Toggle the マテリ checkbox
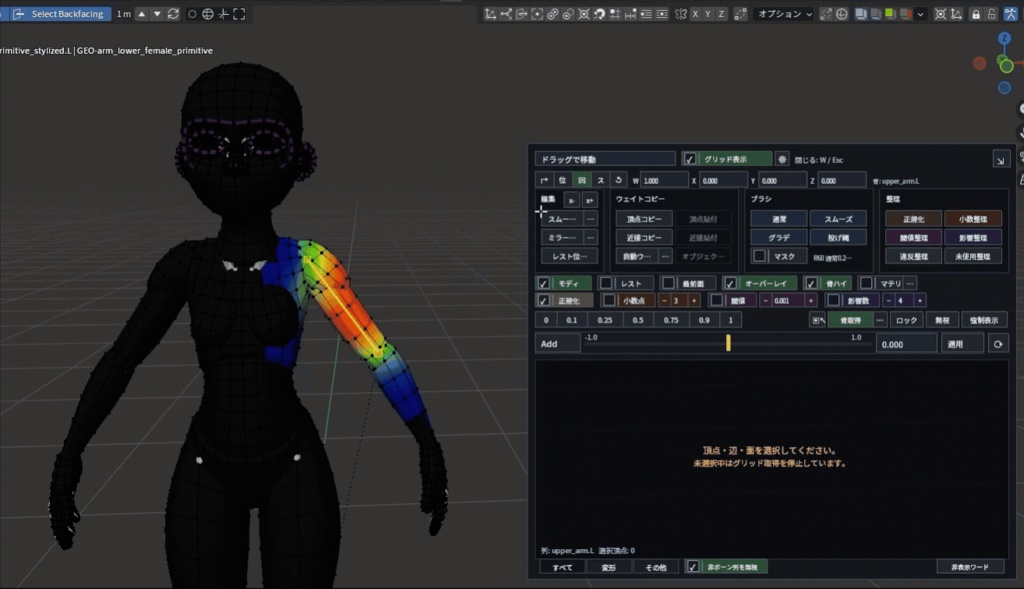This screenshot has width=1024, height=589. 866,283
